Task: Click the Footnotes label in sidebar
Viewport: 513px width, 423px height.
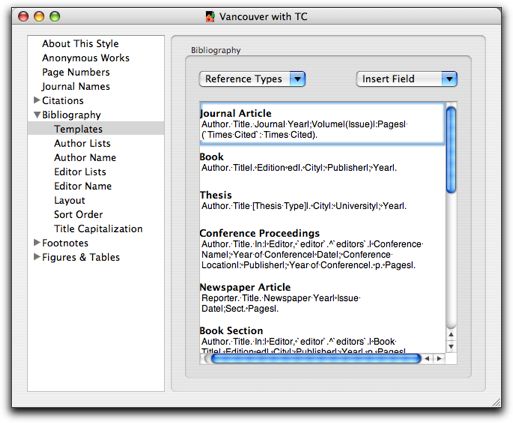Action: click(x=65, y=243)
